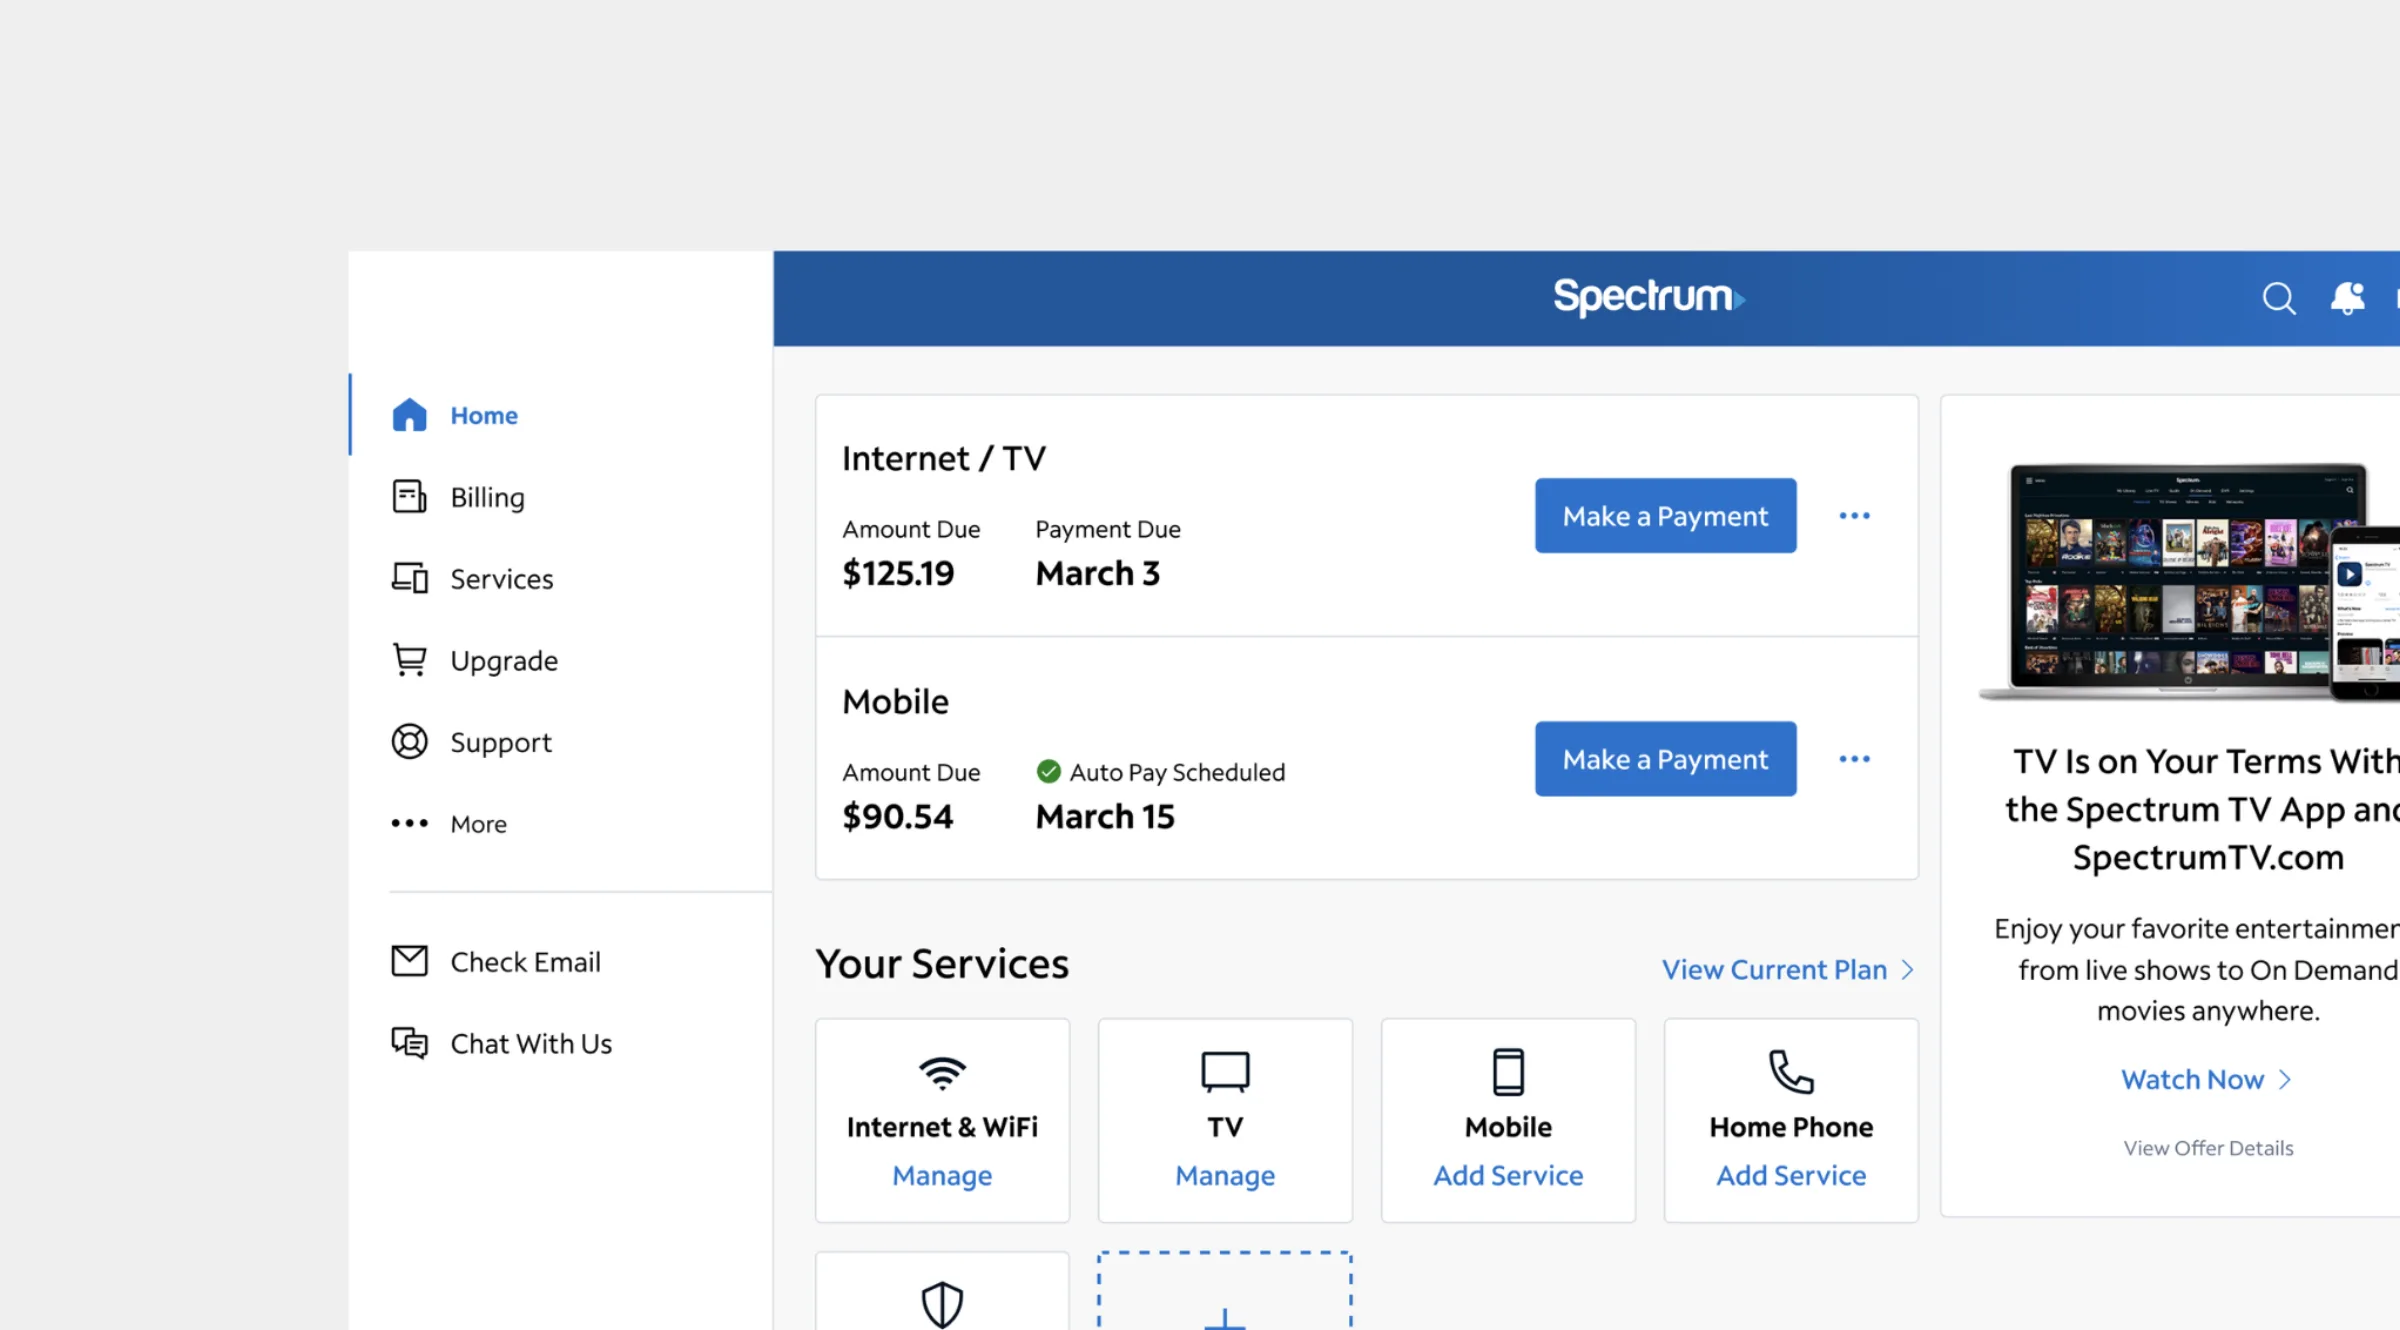Manage the TV service

1225,1175
